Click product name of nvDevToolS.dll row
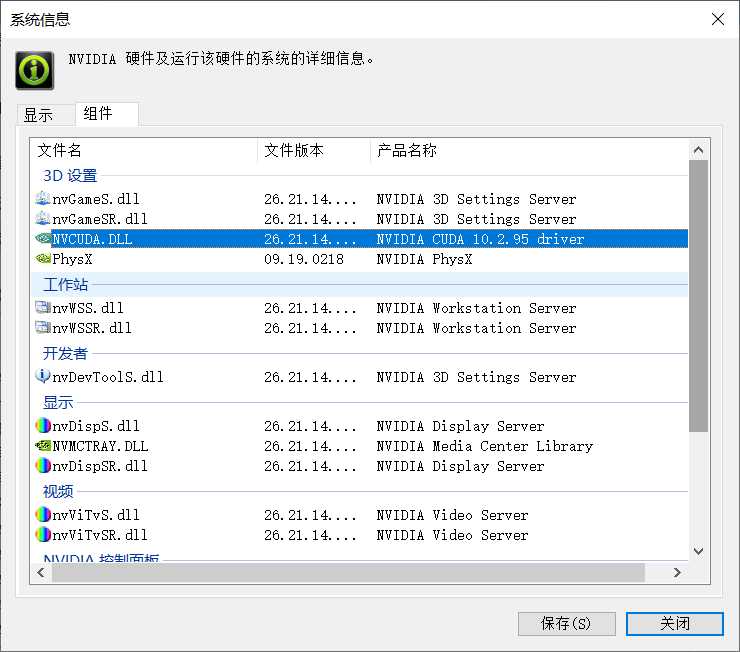740x652 pixels. click(x=476, y=377)
